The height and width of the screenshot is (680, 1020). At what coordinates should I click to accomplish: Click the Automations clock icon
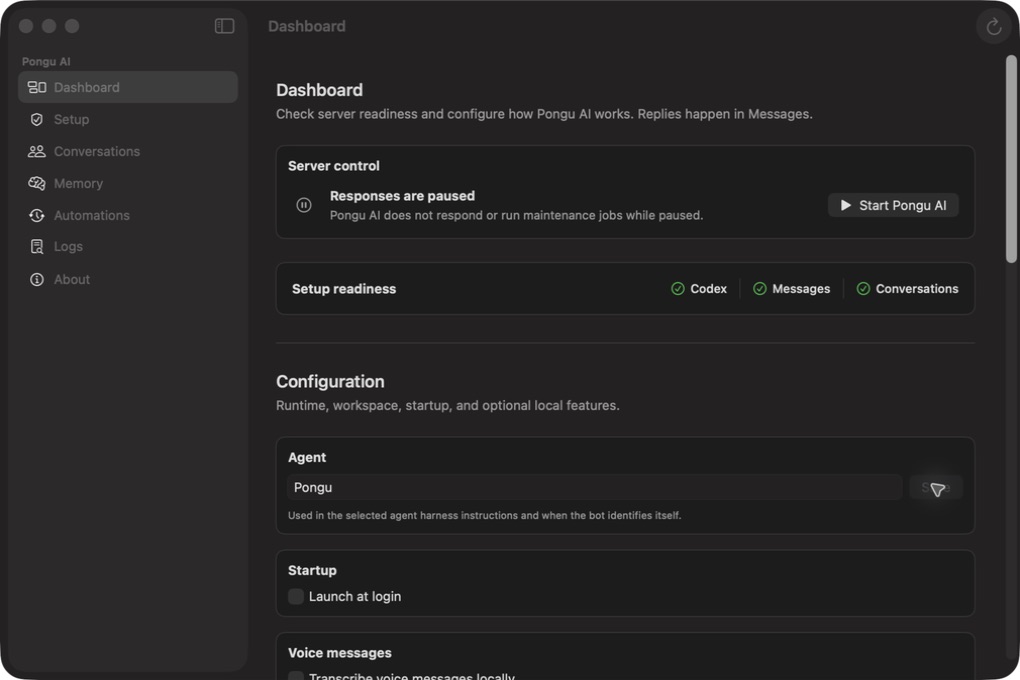click(x=37, y=215)
